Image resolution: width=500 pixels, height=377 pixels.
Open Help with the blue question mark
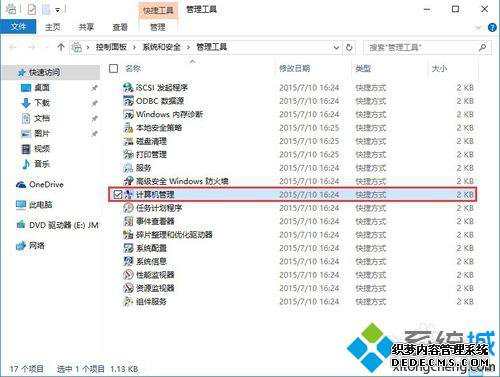tap(492, 27)
